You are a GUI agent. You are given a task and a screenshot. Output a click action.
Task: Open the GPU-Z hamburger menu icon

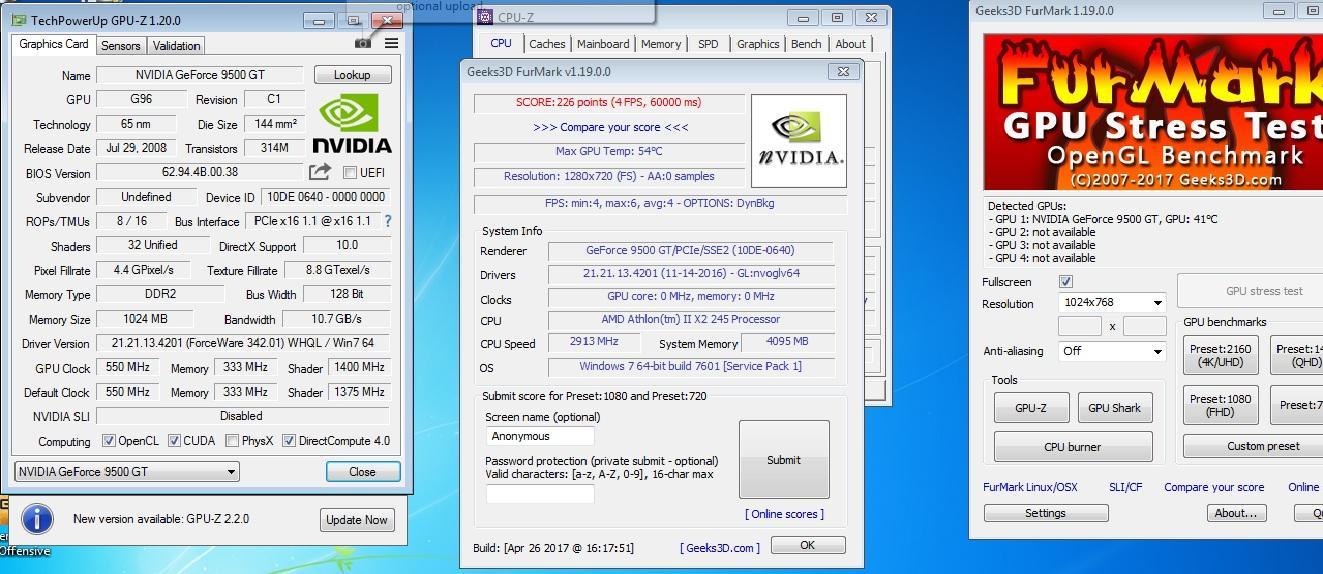[x=391, y=43]
